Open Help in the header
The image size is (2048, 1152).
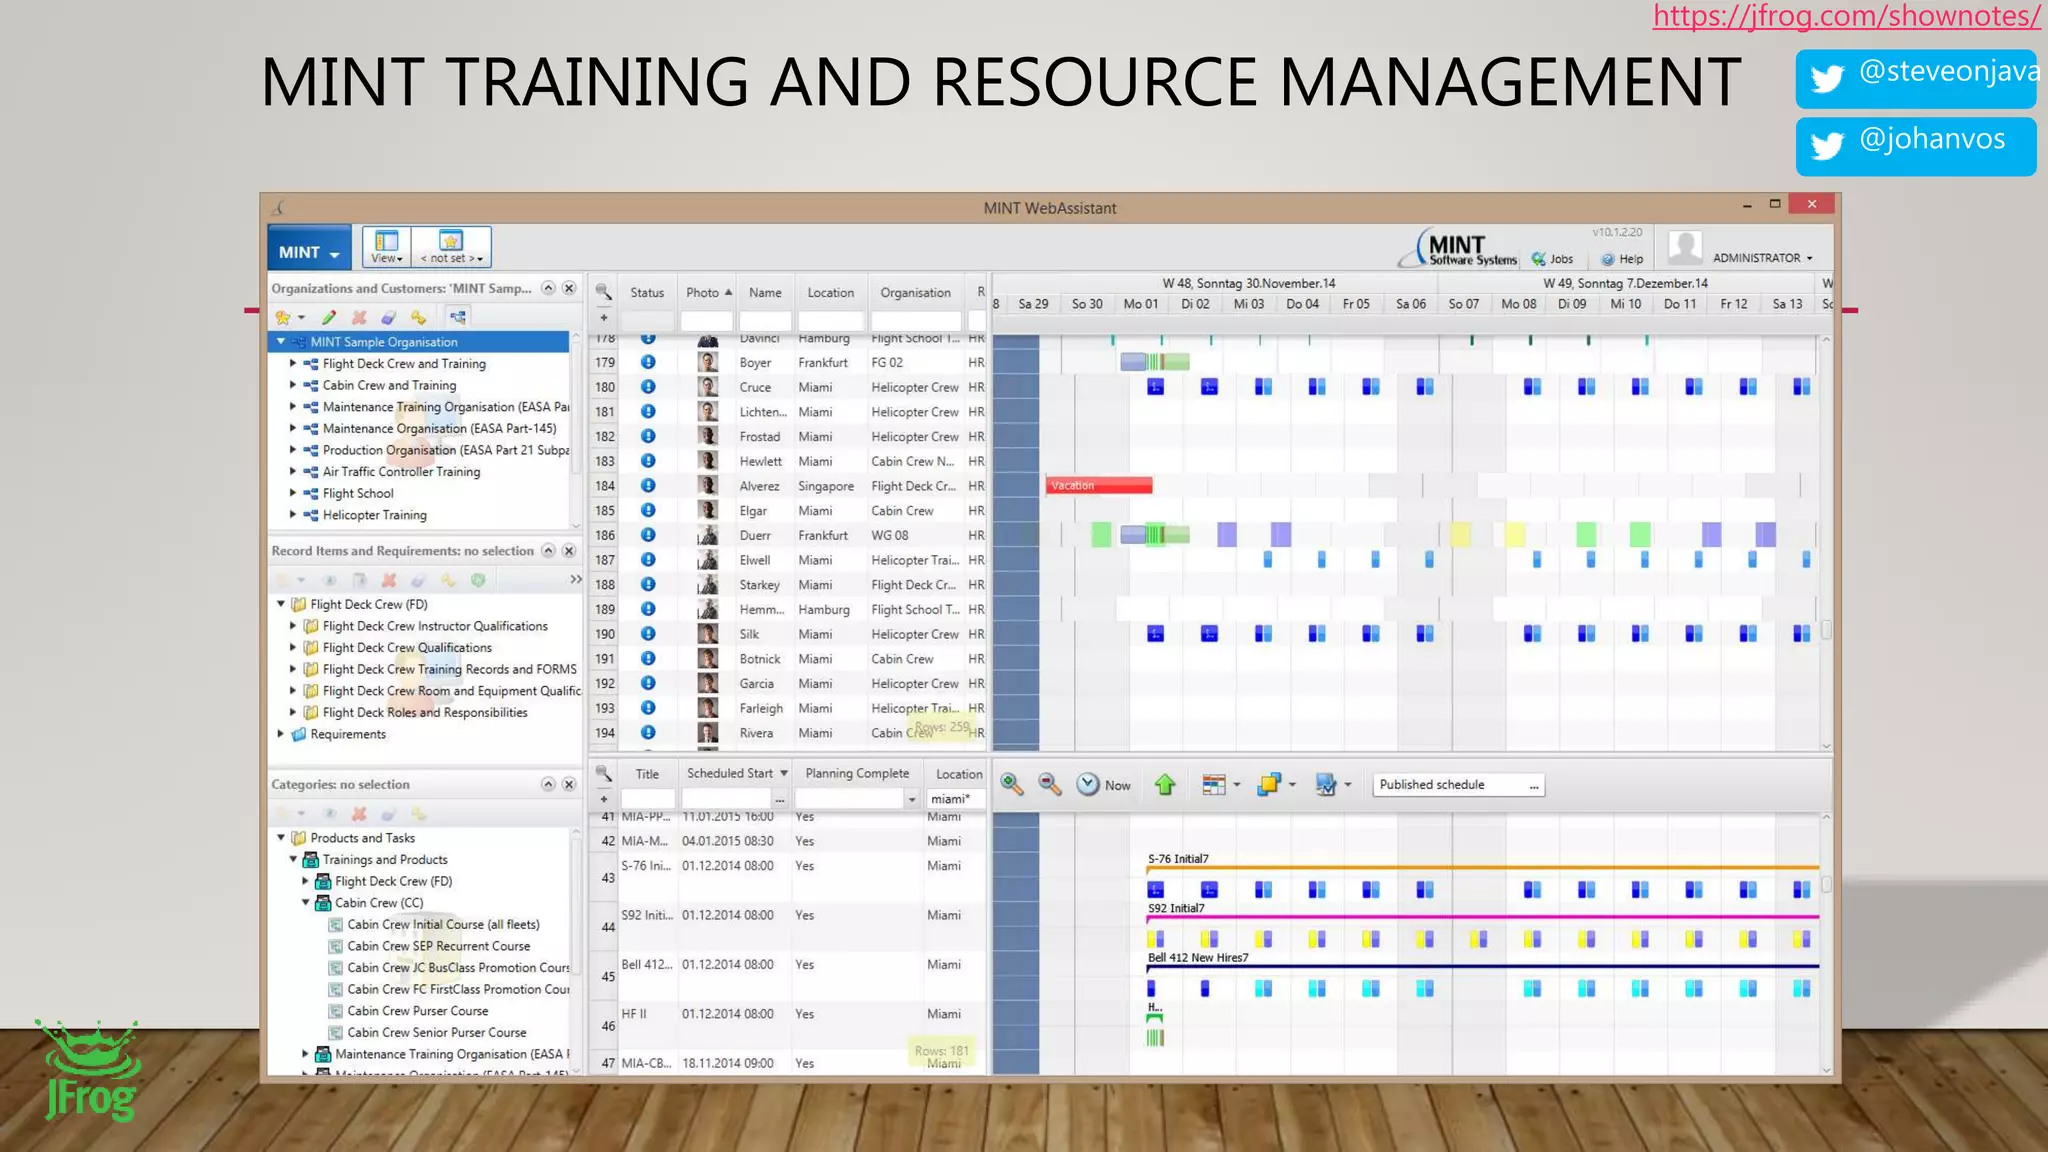1622,259
